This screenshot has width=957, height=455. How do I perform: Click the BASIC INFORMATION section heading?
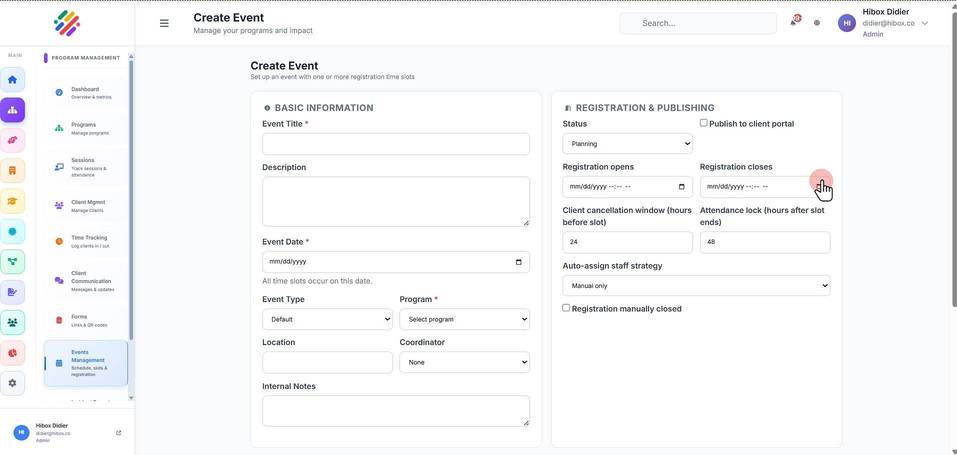coord(324,107)
